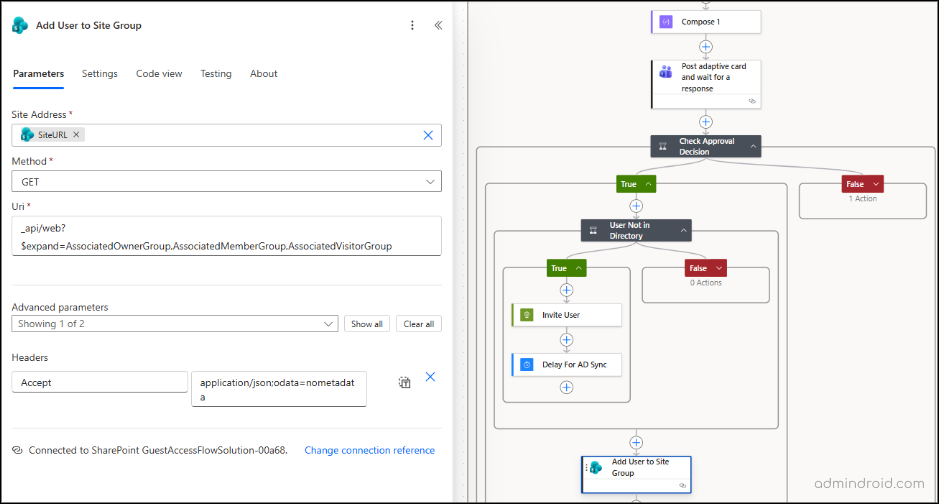Screen dimensions: 939x504
Task: Collapse the red False branch with 1 Action
Action: coord(876,184)
